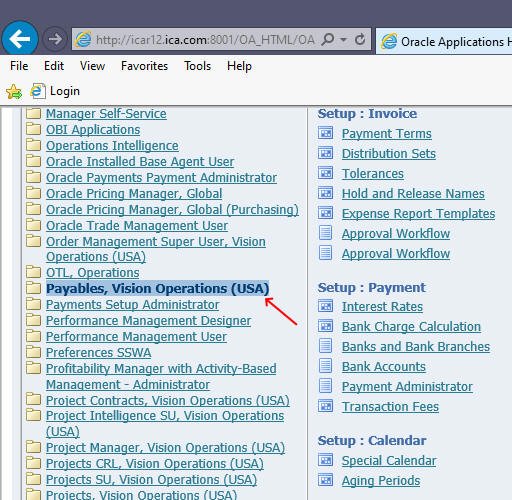Image resolution: width=512 pixels, height=500 pixels.
Task: Open Performance Management Designer link
Action: pos(148,321)
